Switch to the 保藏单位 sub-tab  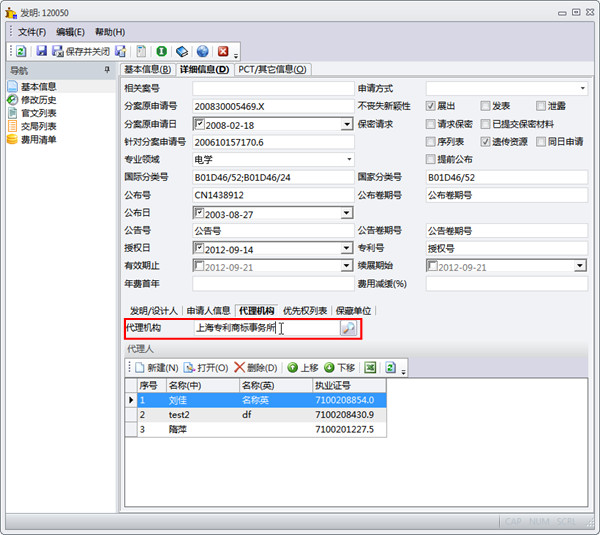[x=353, y=311]
